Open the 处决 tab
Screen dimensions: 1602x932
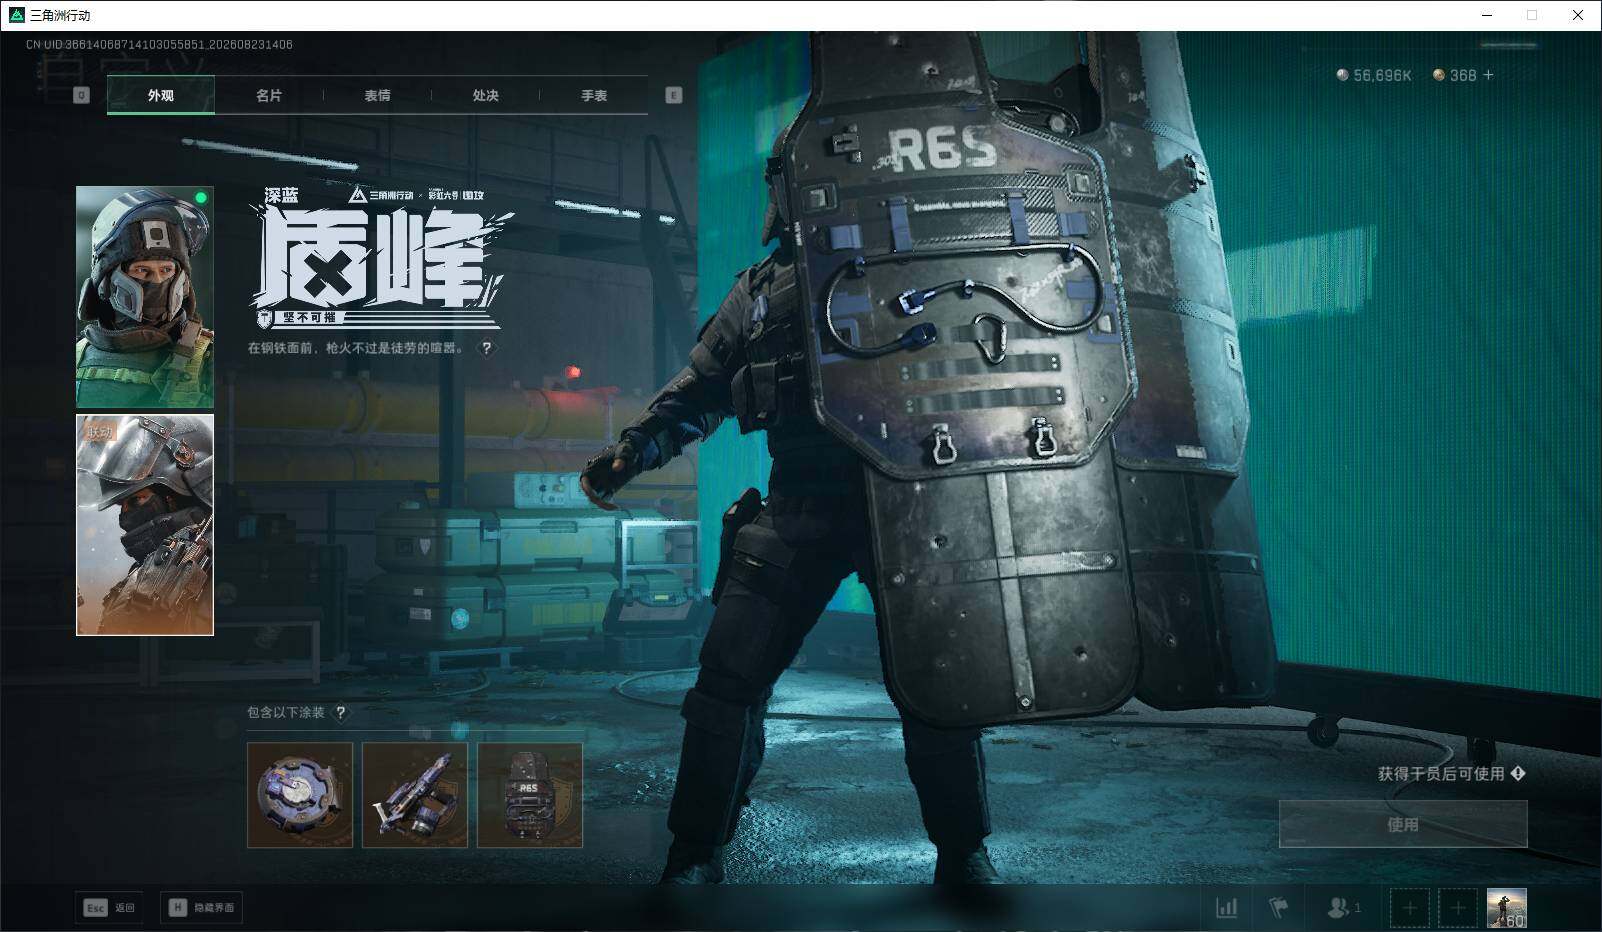coord(485,95)
